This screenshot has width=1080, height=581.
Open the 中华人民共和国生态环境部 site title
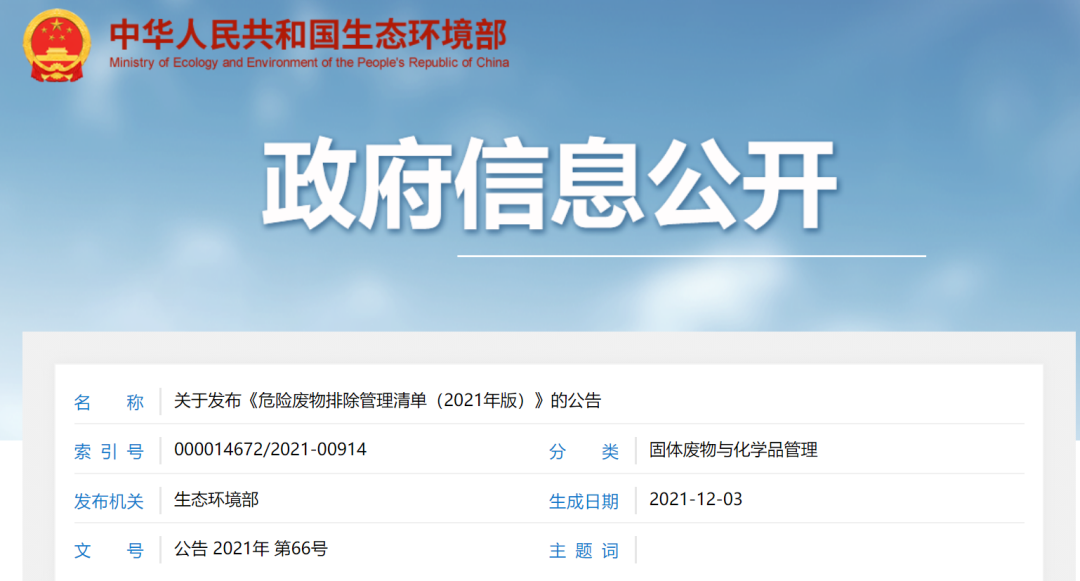pos(308,34)
